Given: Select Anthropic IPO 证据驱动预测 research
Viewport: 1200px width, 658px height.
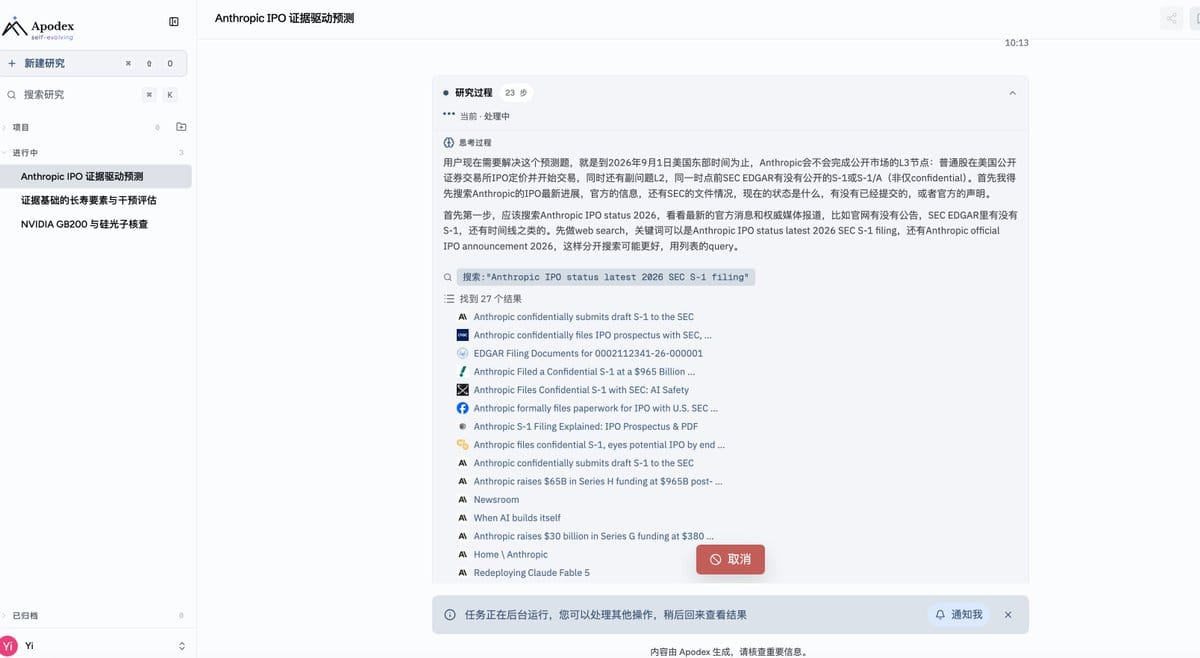Looking at the screenshot, I should point(96,176).
